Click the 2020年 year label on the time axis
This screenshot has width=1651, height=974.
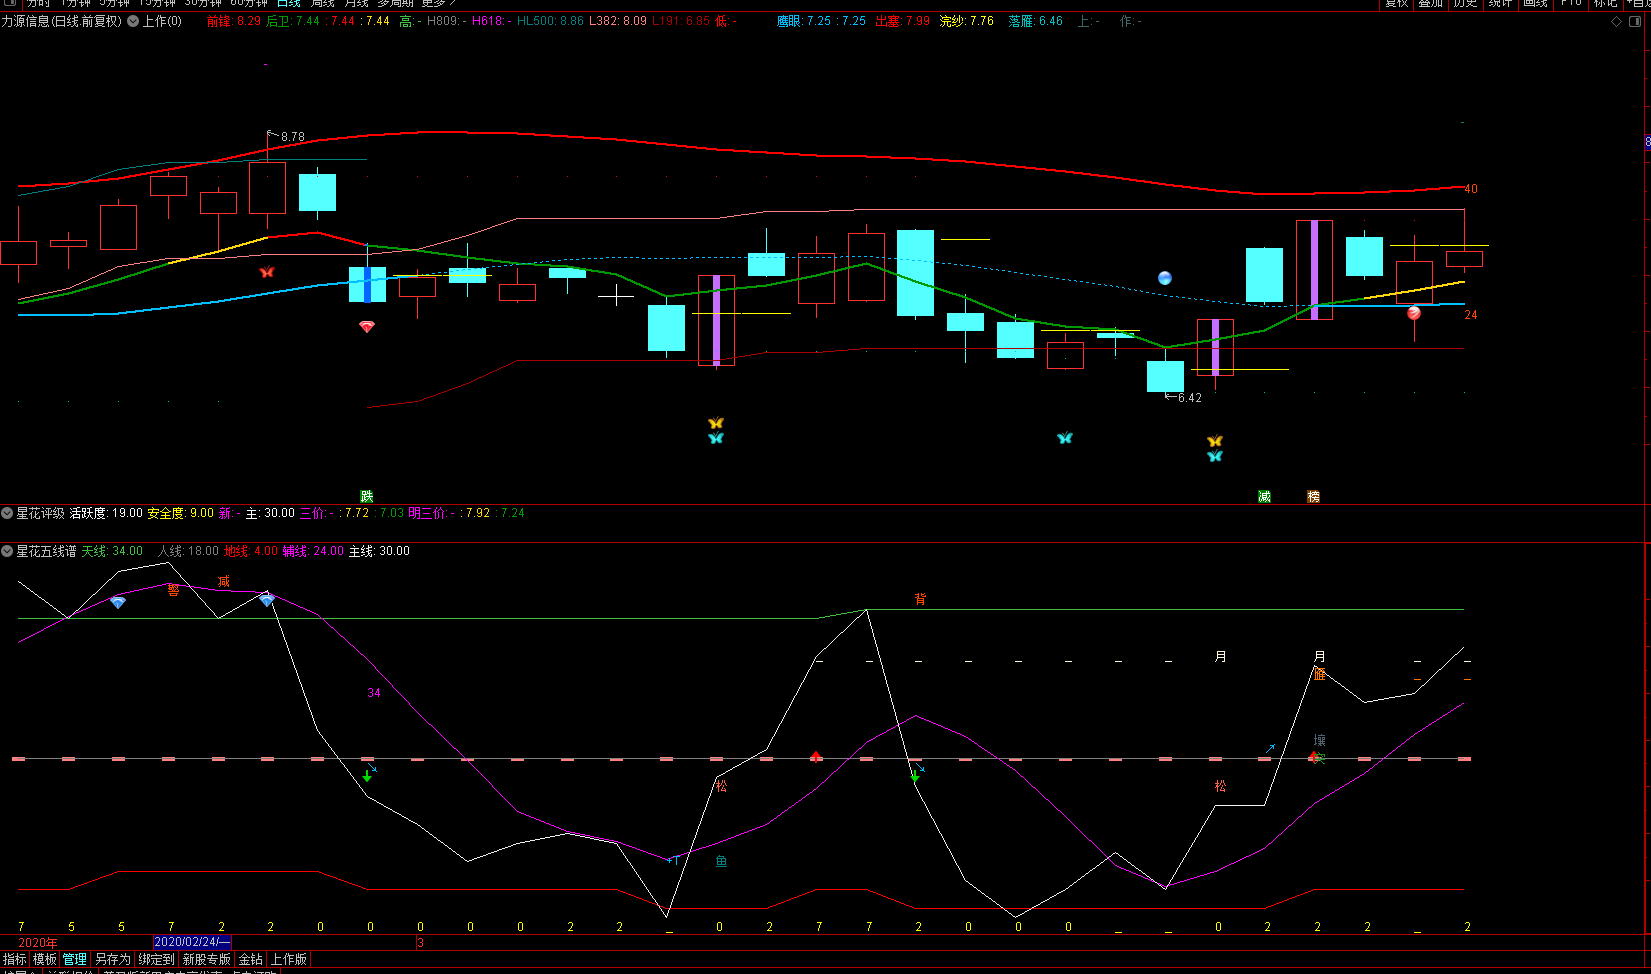coord(38,943)
